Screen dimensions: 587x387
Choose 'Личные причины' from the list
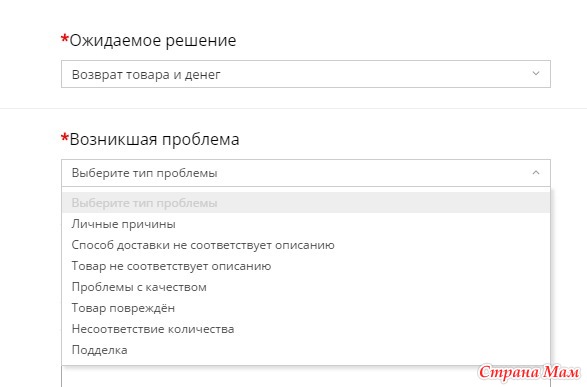click(x=306, y=224)
